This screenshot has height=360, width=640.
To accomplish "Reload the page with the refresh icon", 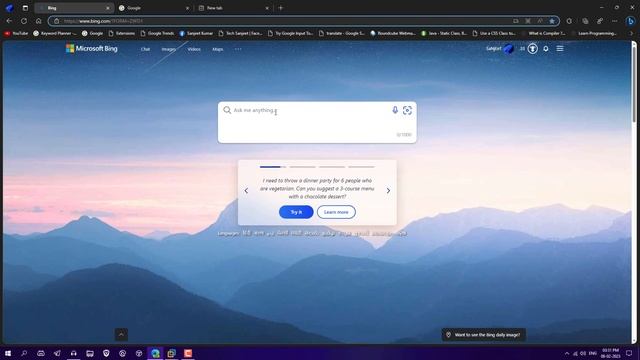I will click(x=24, y=21).
